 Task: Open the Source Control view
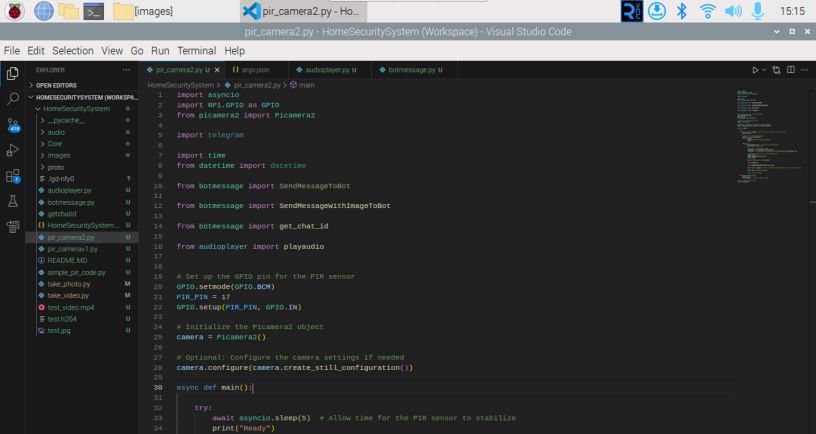(x=13, y=125)
